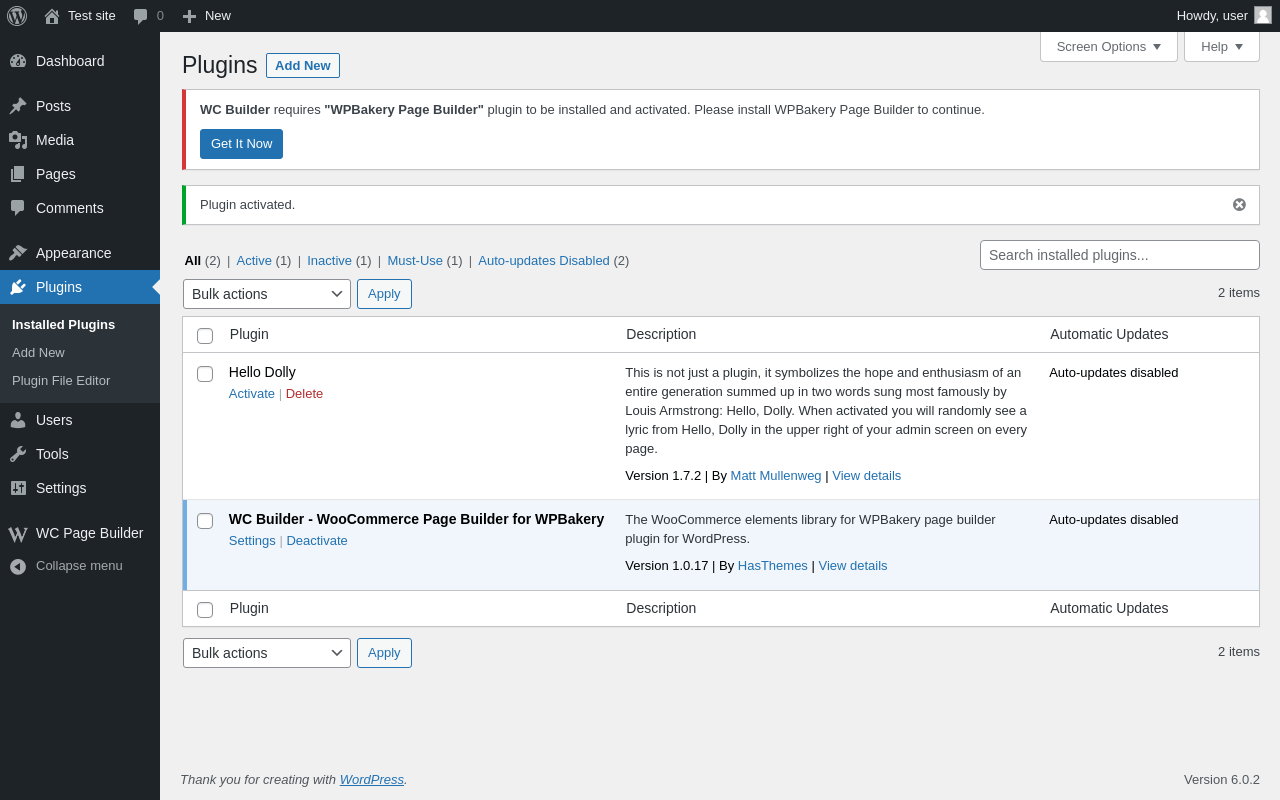Open the user avatar in admin bar
This screenshot has height=800, width=1280.
point(1263,15)
